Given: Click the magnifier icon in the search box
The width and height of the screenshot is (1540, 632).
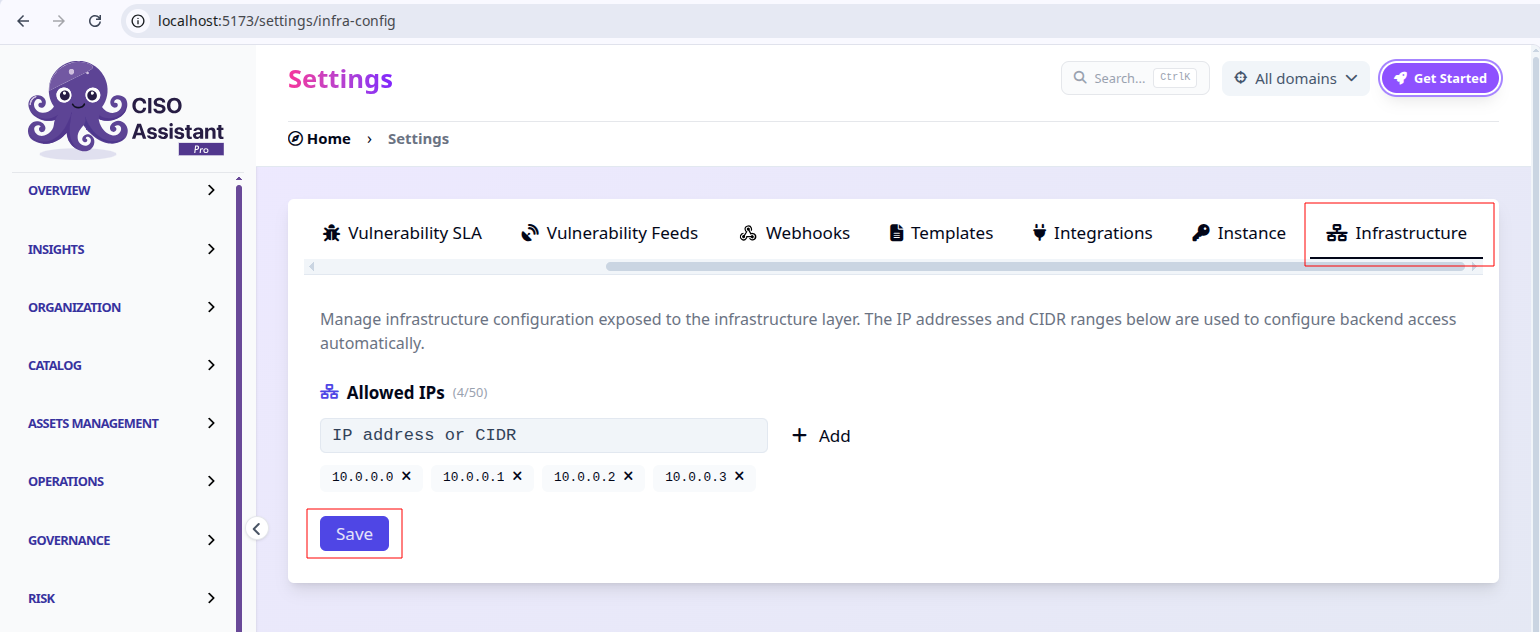Looking at the screenshot, I should click(x=1080, y=78).
